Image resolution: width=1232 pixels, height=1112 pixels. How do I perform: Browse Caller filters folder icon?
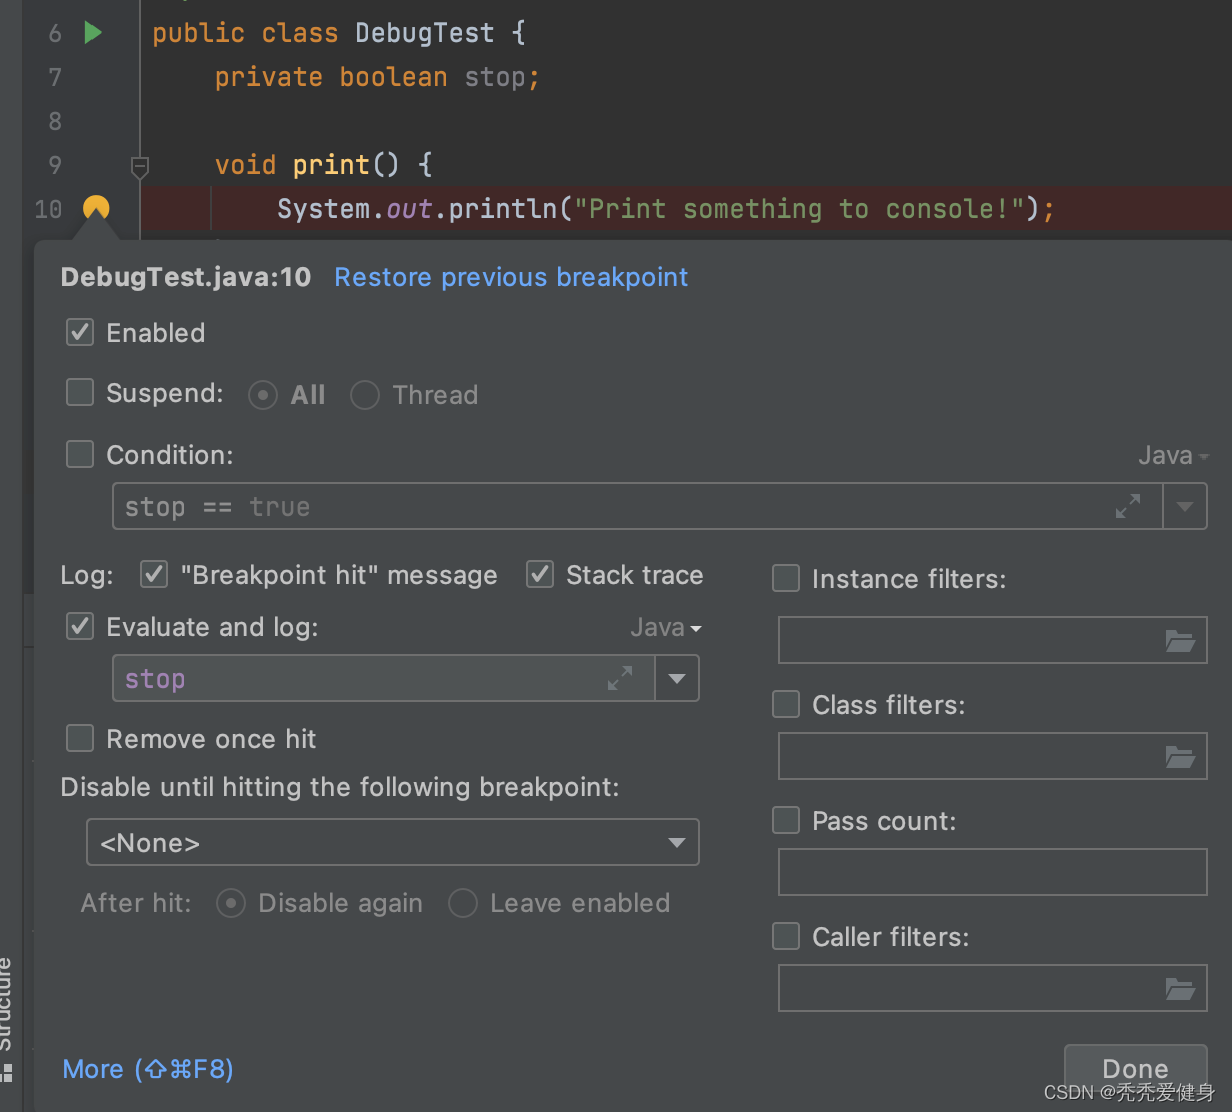coord(1180,989)
